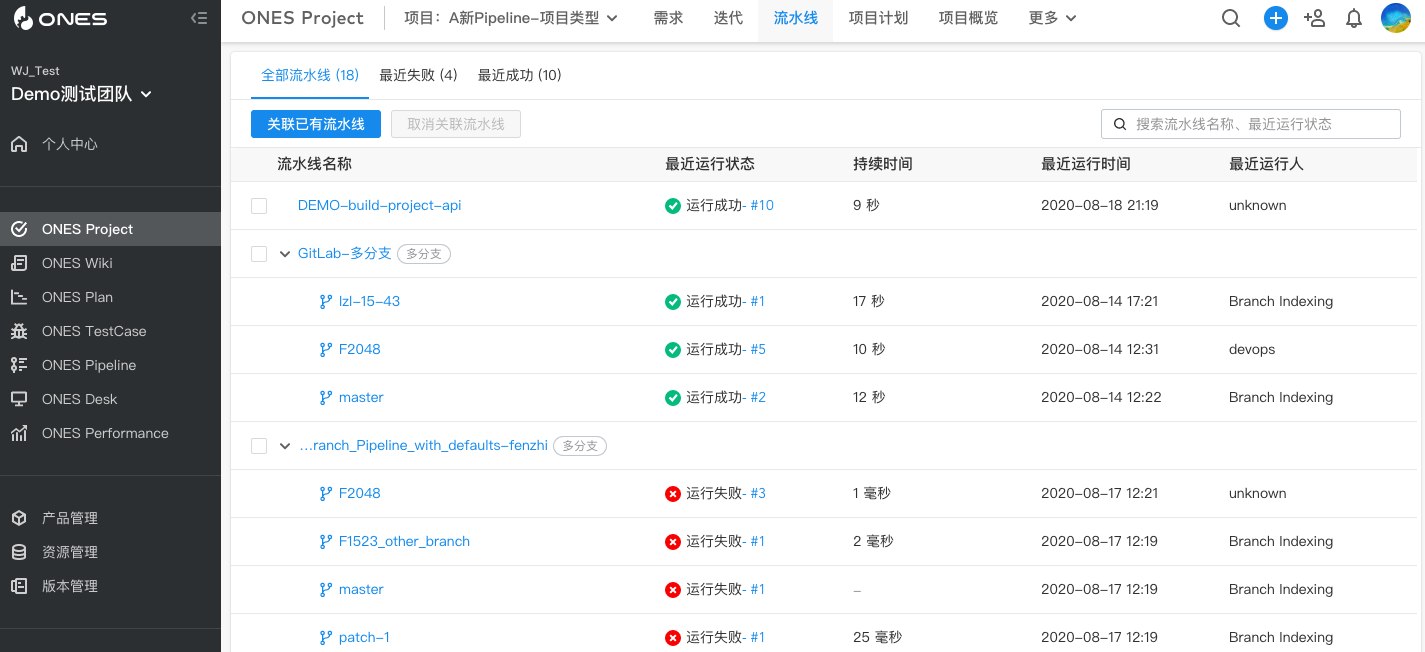Image resolution: width=1425 pixels, height=652 pixels.
Task: Check the ranch_Pipeline_with_defaults-fenzhi checkbox
Action: pos(259,446)
